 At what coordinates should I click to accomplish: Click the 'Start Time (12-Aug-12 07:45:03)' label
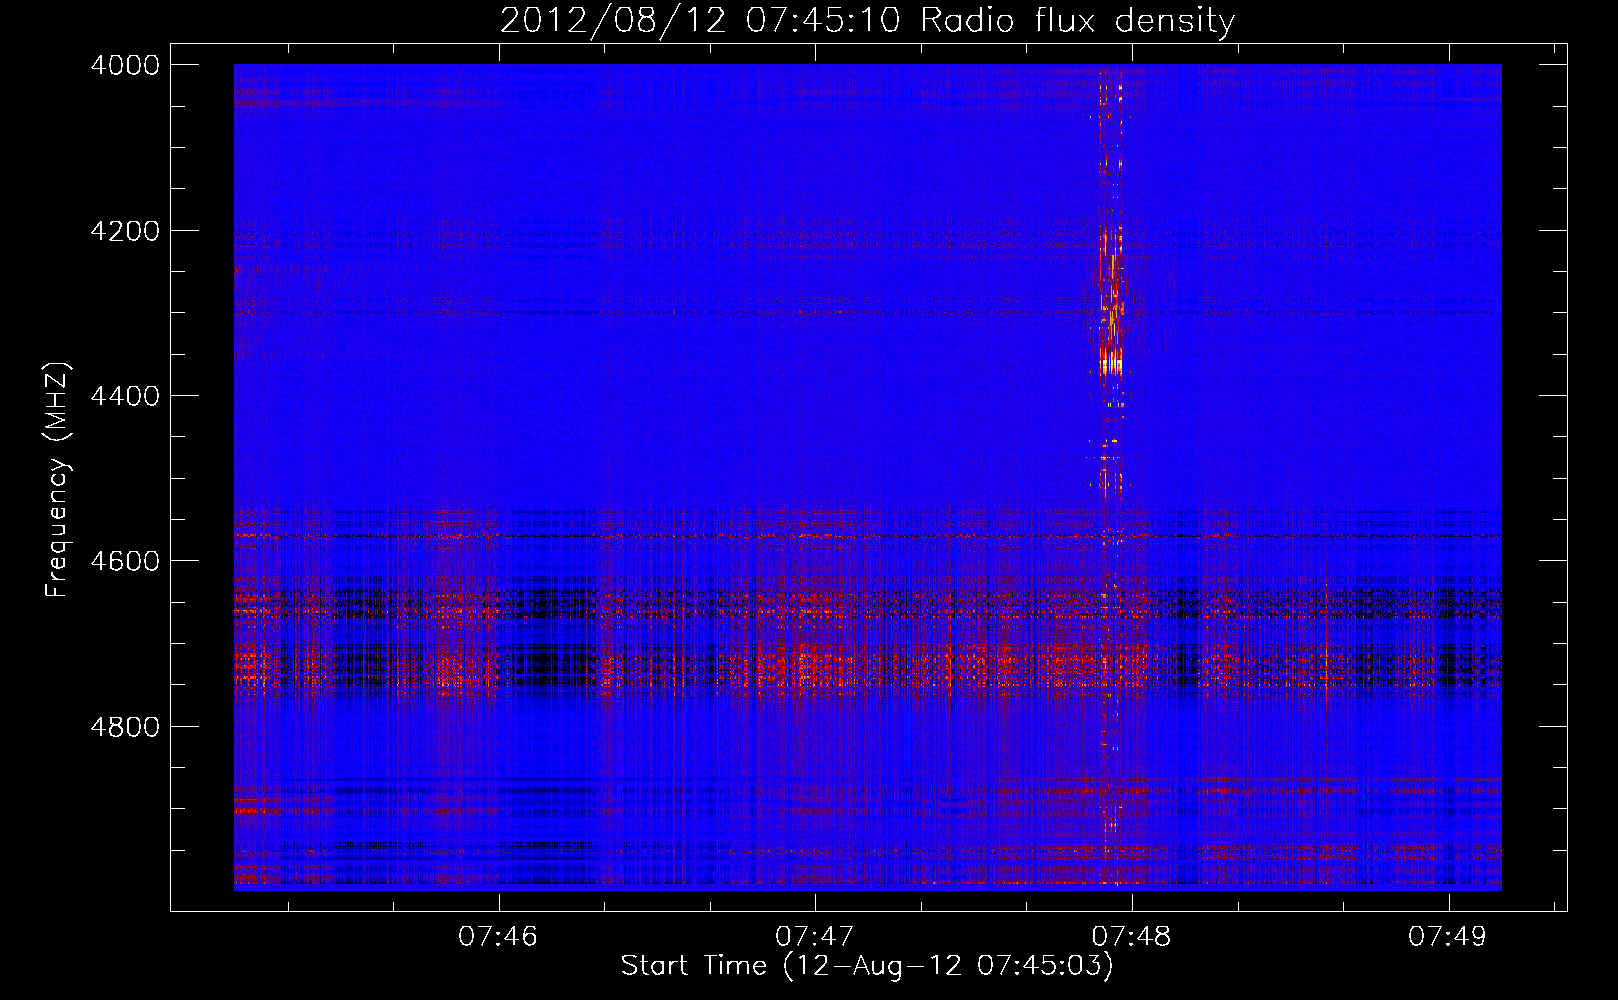867,966
